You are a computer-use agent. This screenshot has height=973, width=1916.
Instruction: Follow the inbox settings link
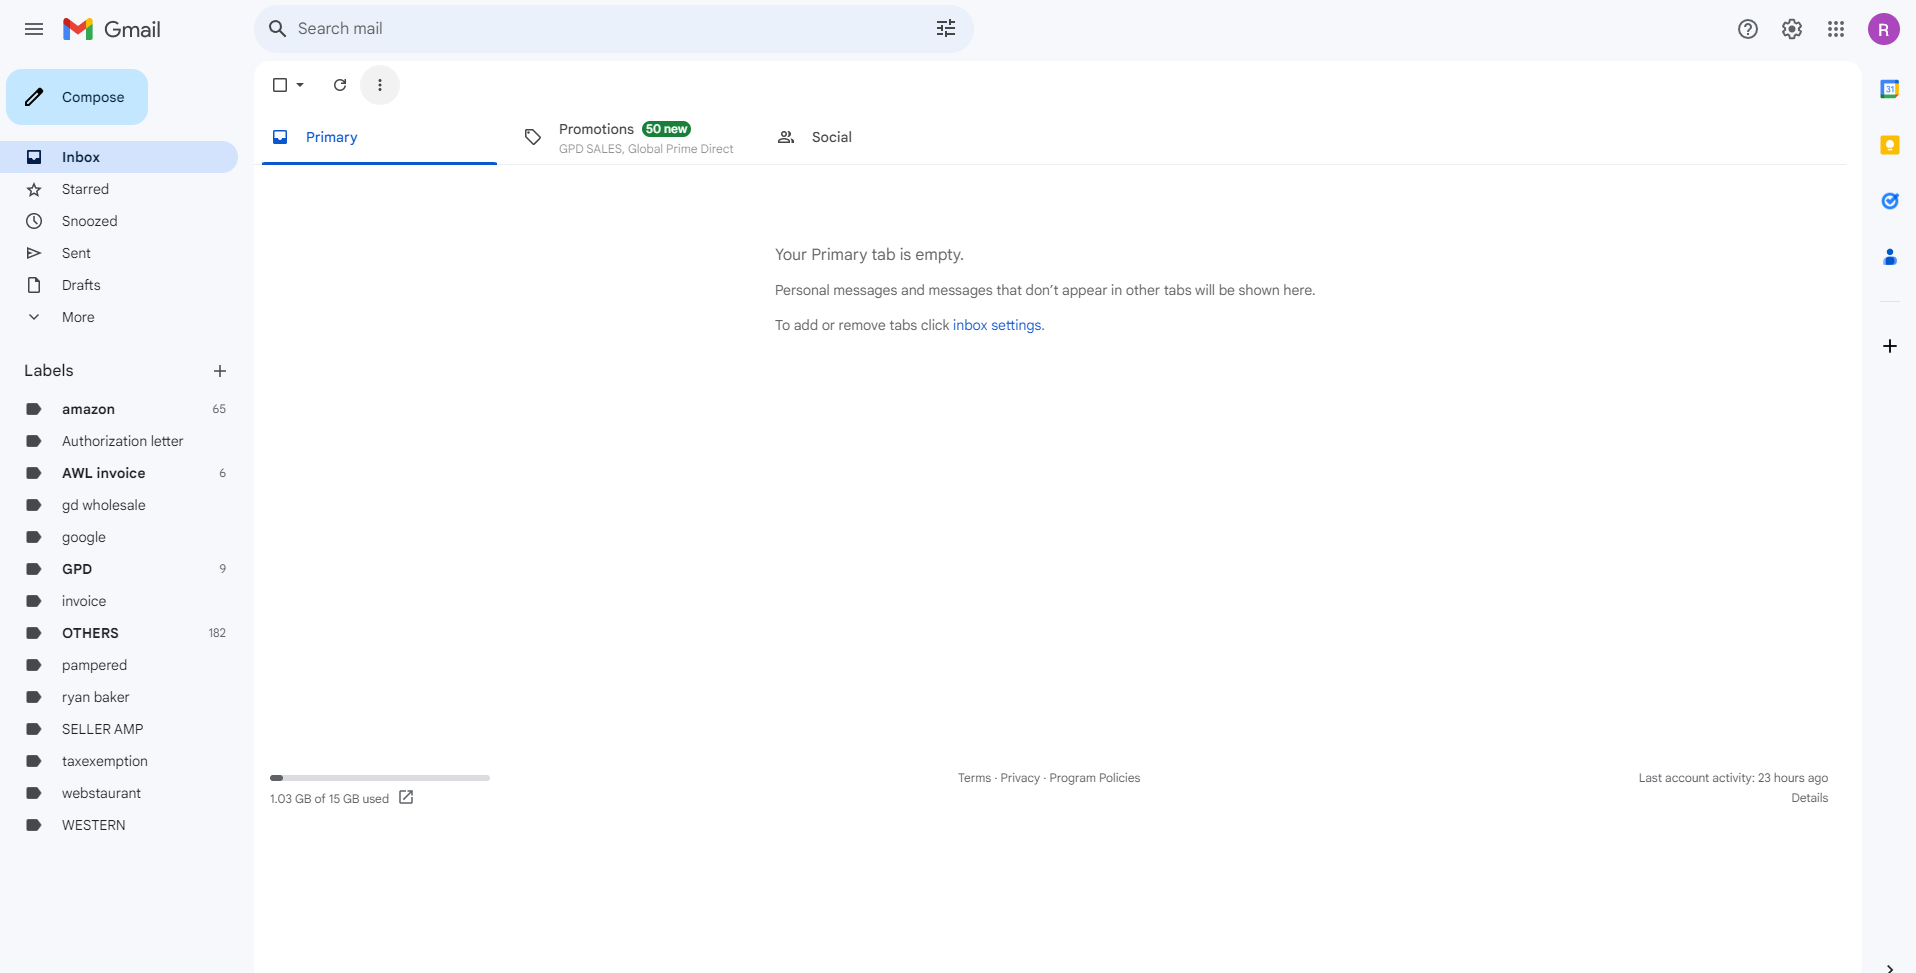click(x=997, y=325)
